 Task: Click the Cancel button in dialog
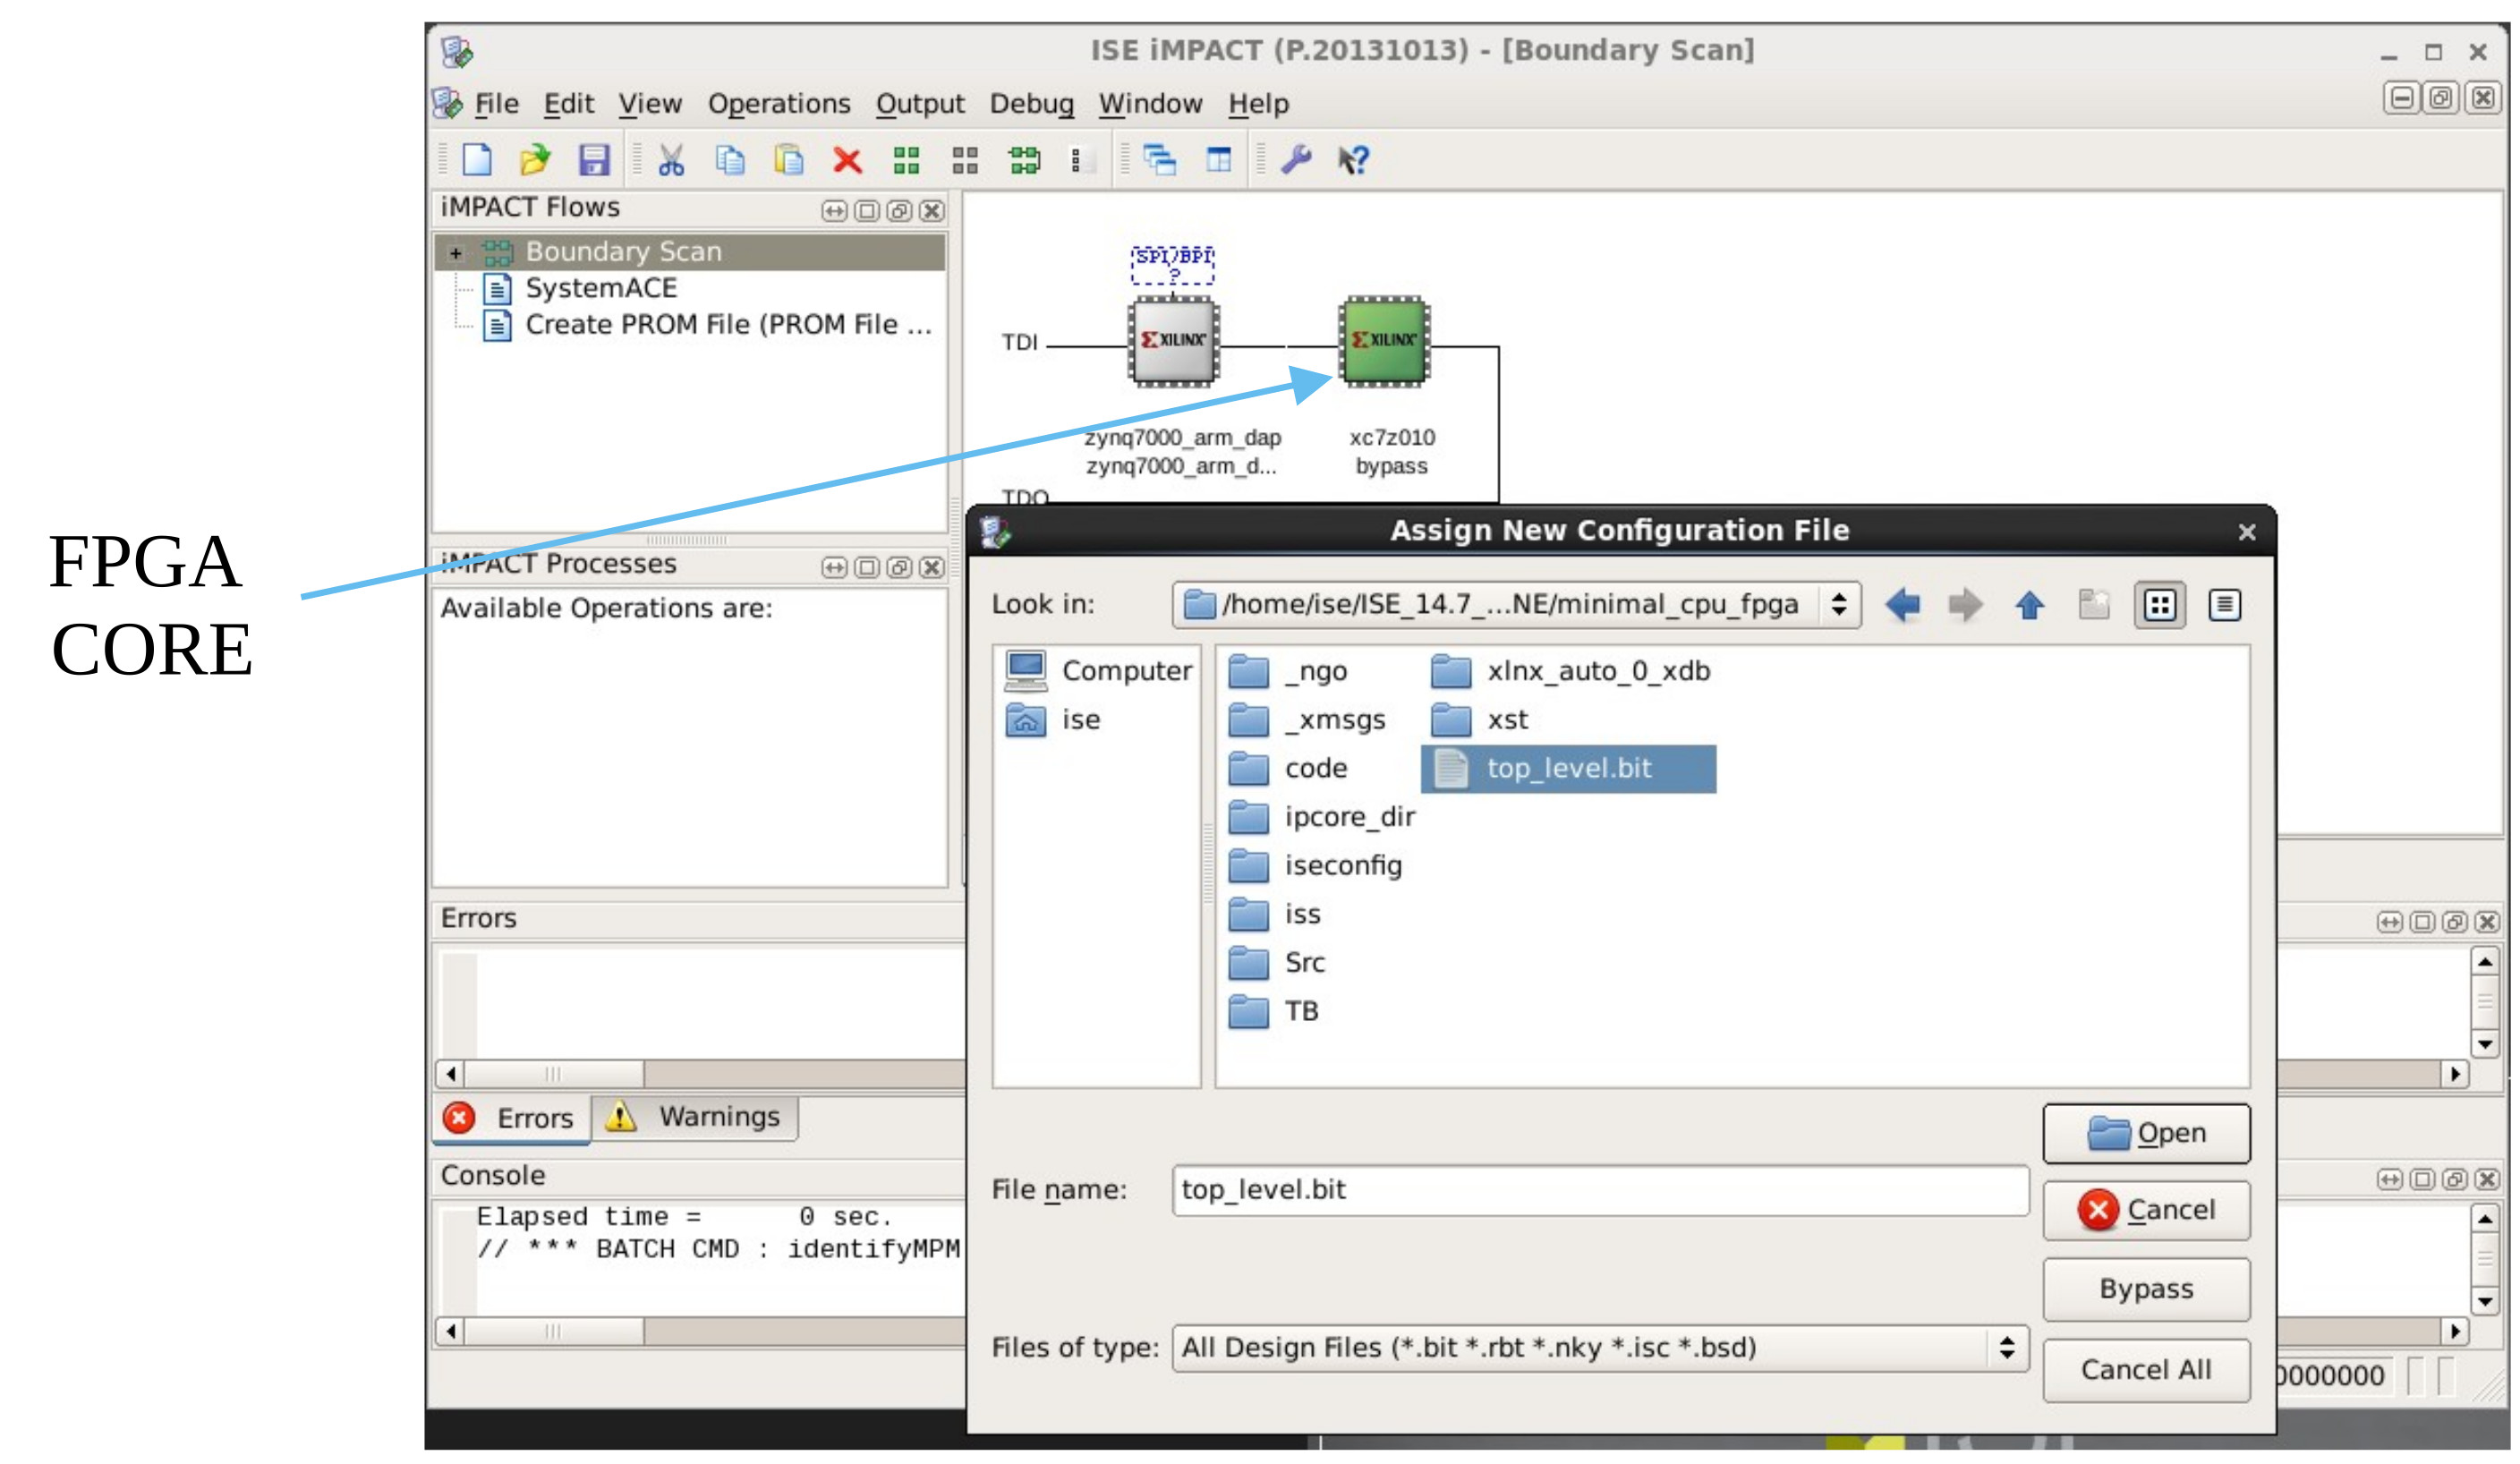coord(2147,1211)
